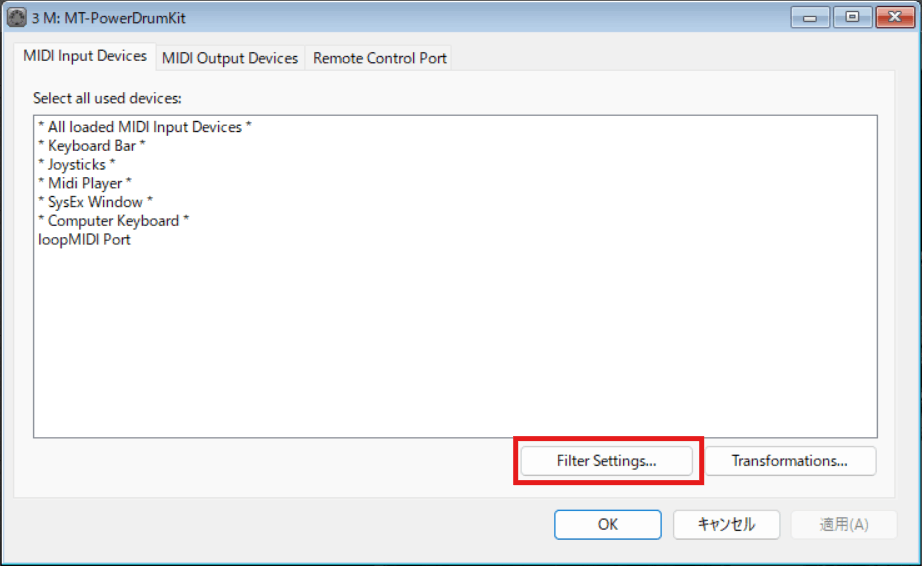922x566 pixels.
Task: Open the Remote Control Port tab
Action: [x=379, y=58]
